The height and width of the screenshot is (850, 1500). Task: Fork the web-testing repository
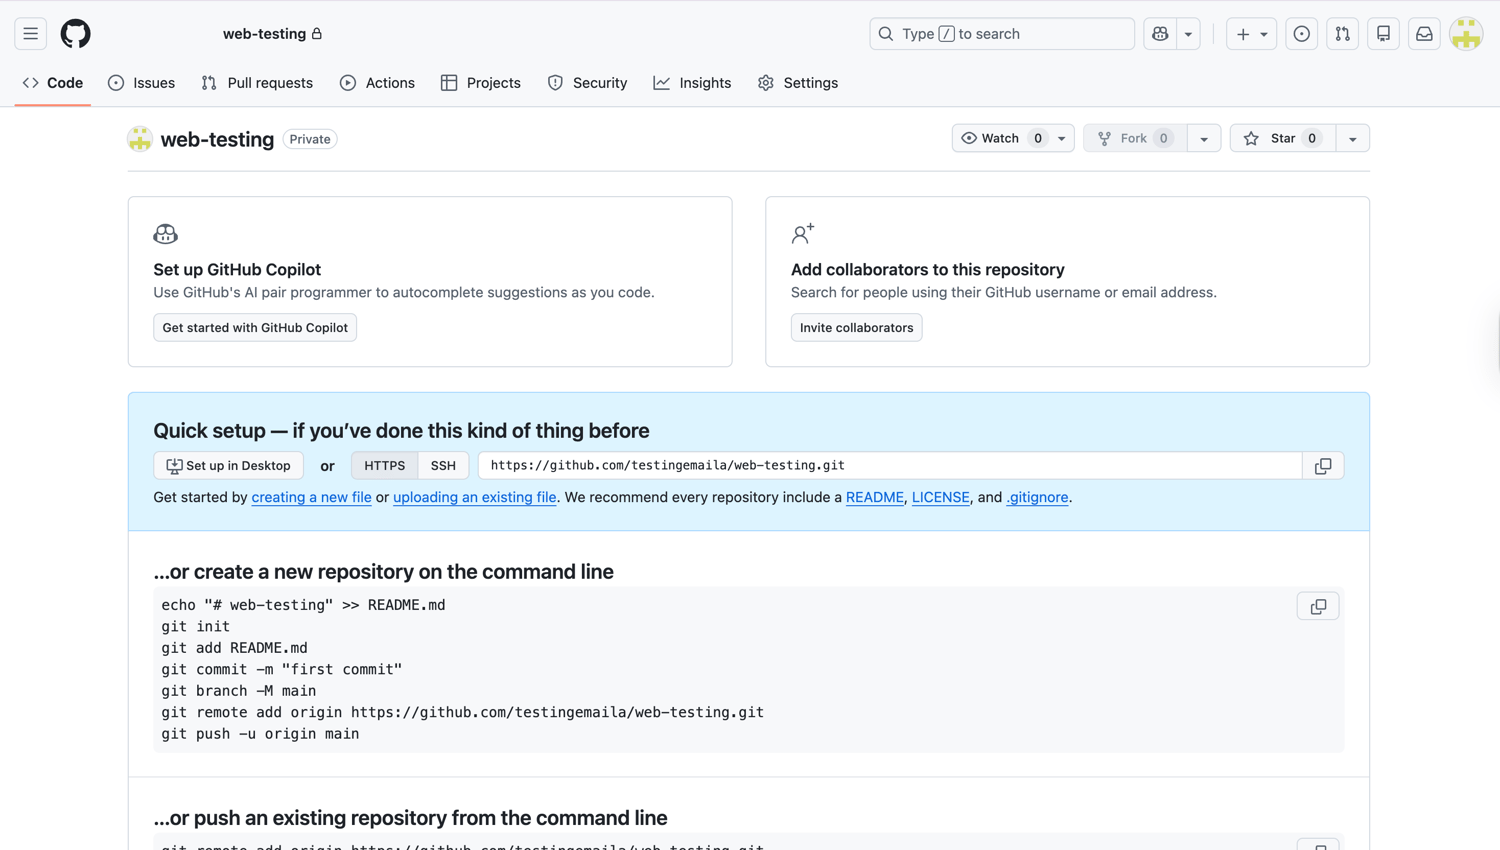[x=1135, y=138]
